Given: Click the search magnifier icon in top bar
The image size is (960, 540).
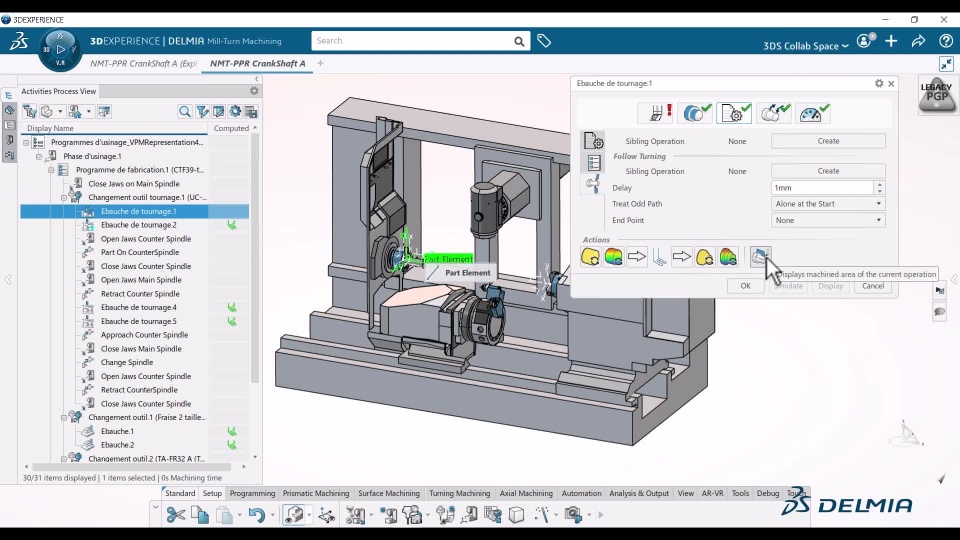Looking at the screenshot, I should pyautogui.click(x=519, y=41).
